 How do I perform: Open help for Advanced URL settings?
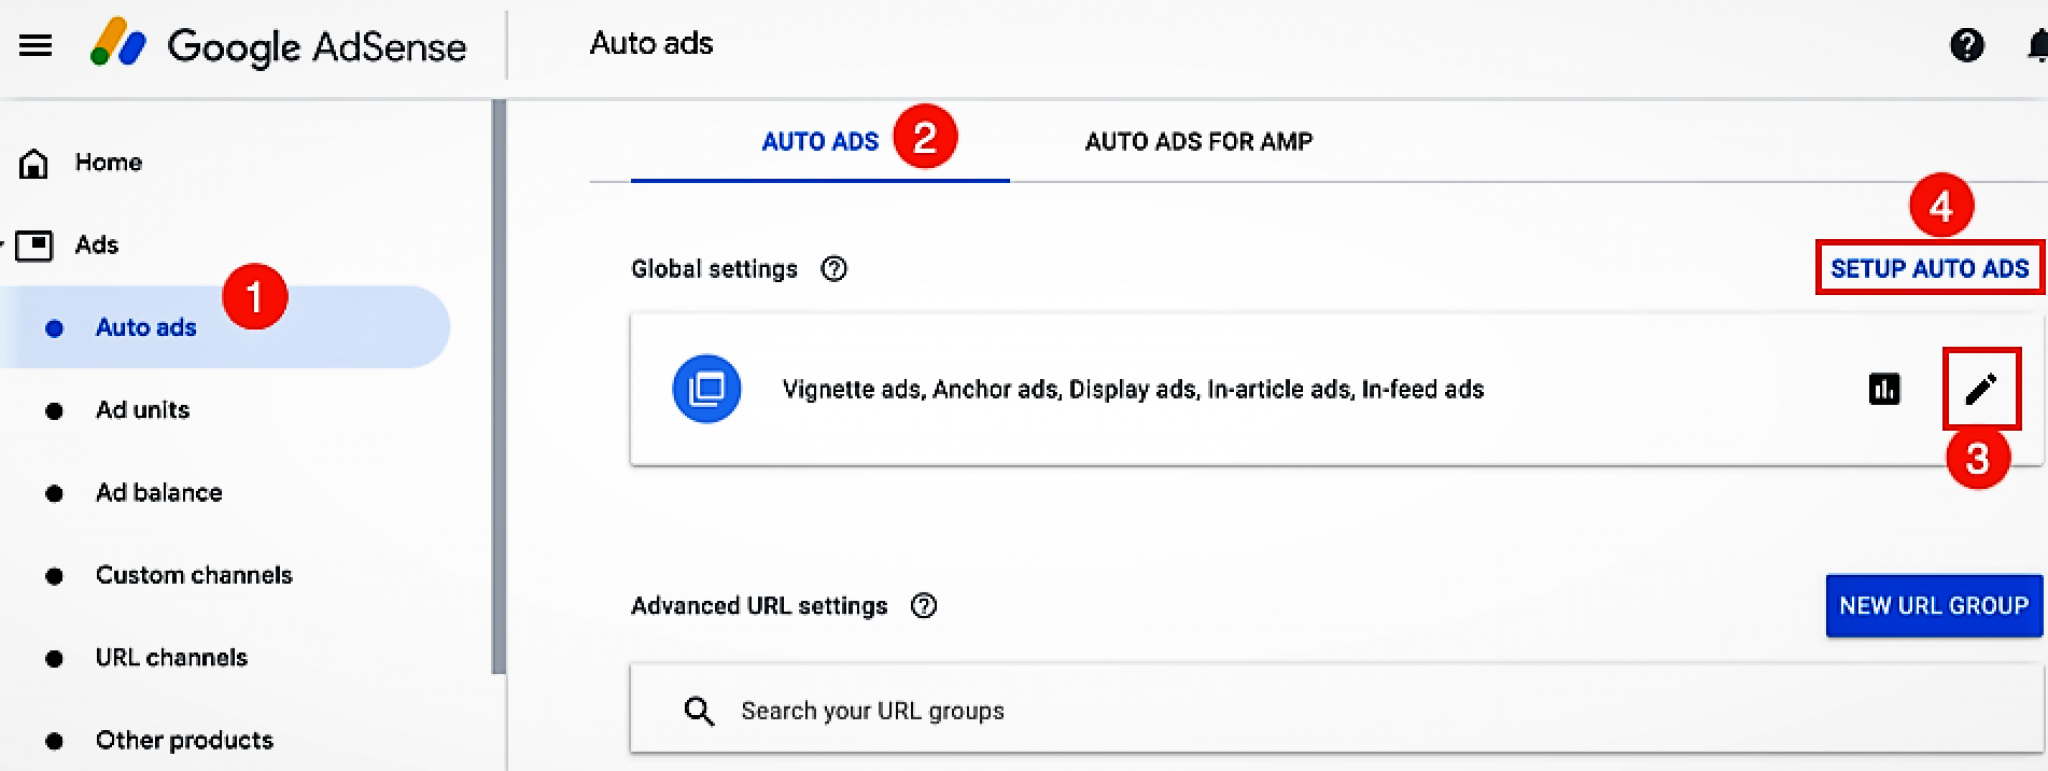pos(924,606)
